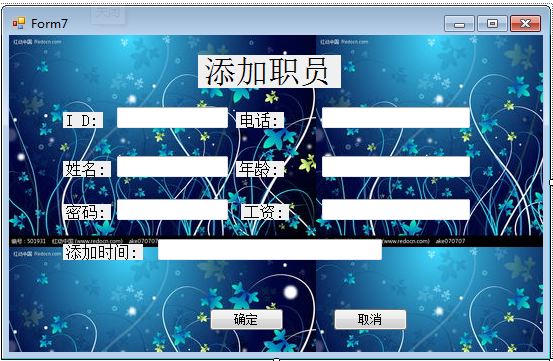This screenshot has width=553, height=361.
Task: Click the 密码: label
Action: coord(87,212)
